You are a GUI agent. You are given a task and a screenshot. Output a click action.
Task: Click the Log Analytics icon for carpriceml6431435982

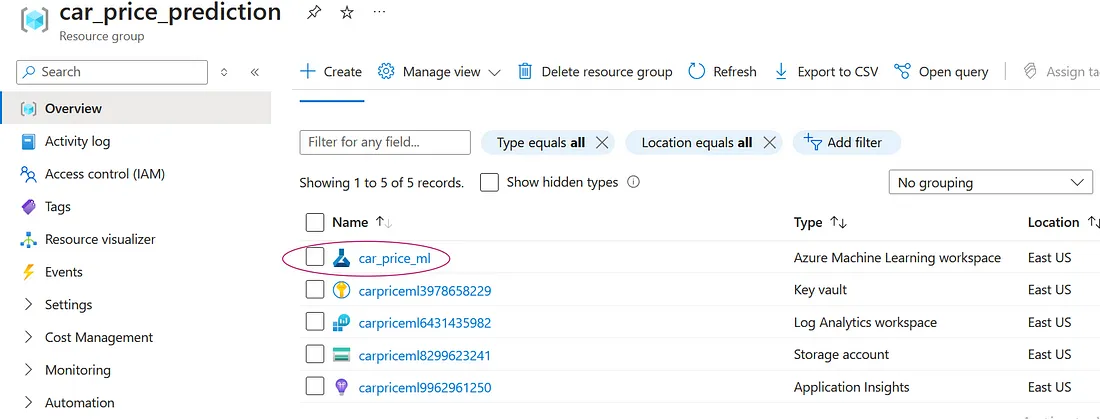click(x=341, y=322)
